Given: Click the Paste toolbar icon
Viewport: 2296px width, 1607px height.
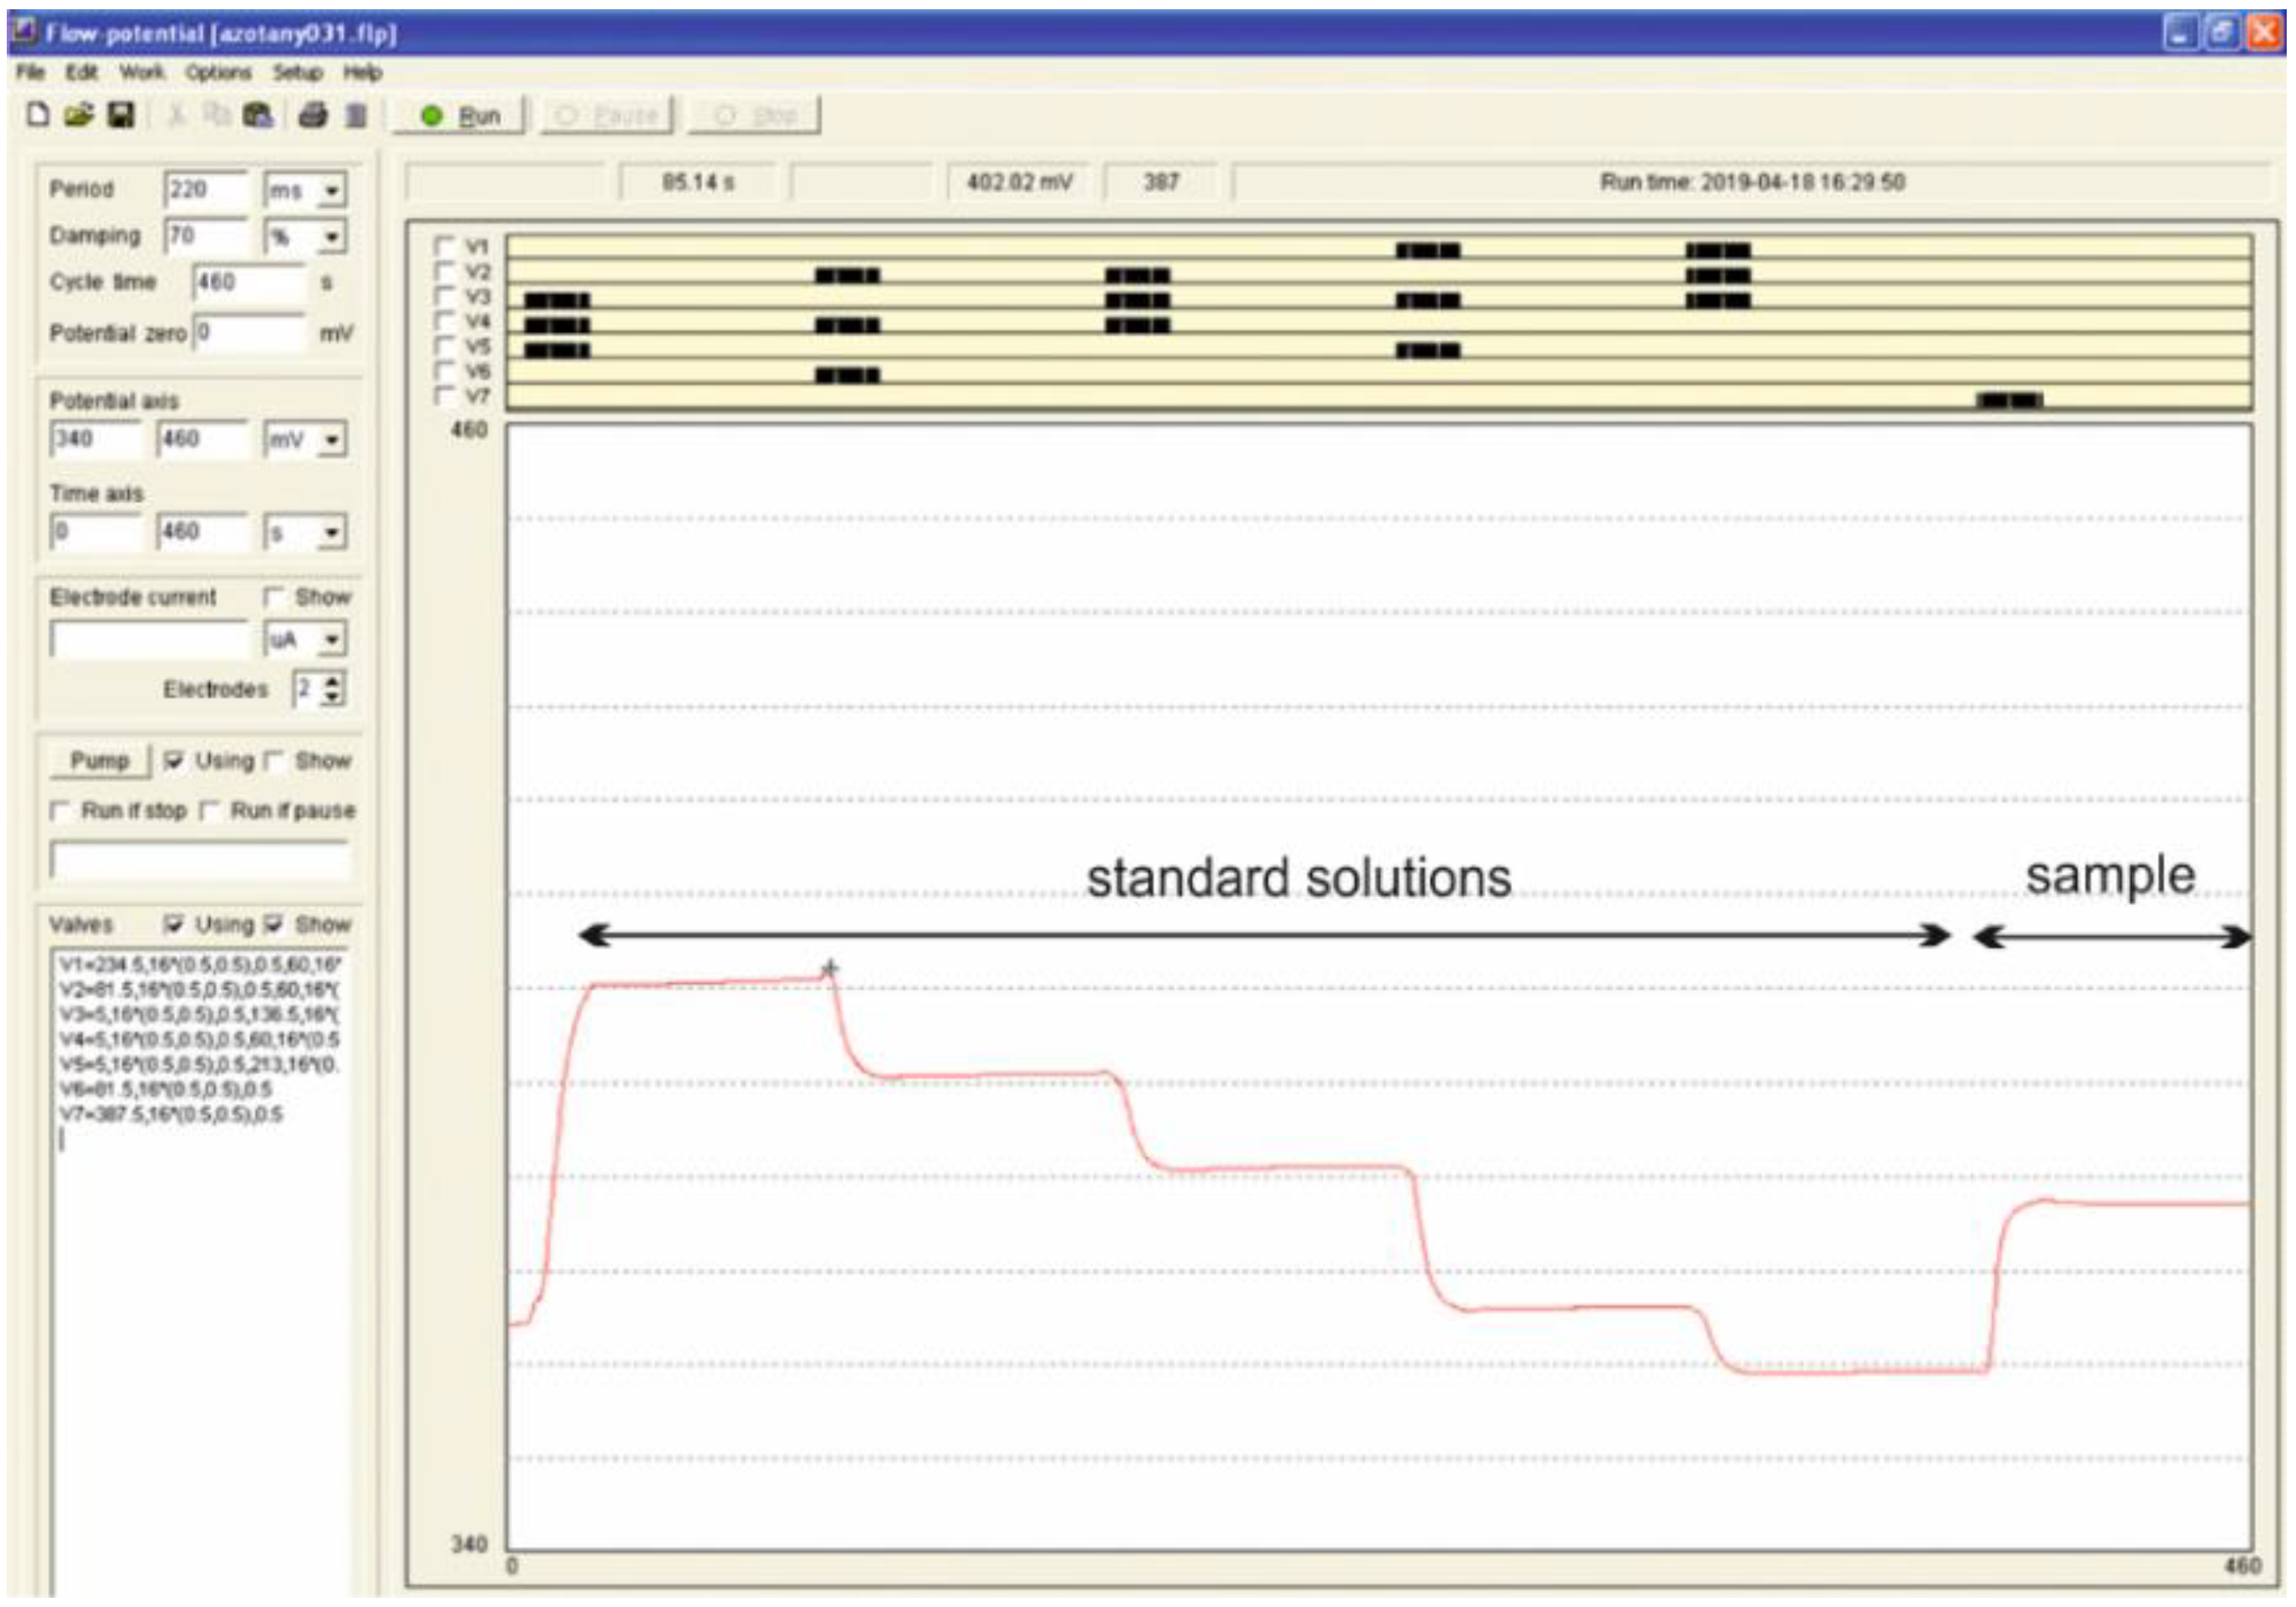Looking at the screenshot, I should [x=258, y=116].
